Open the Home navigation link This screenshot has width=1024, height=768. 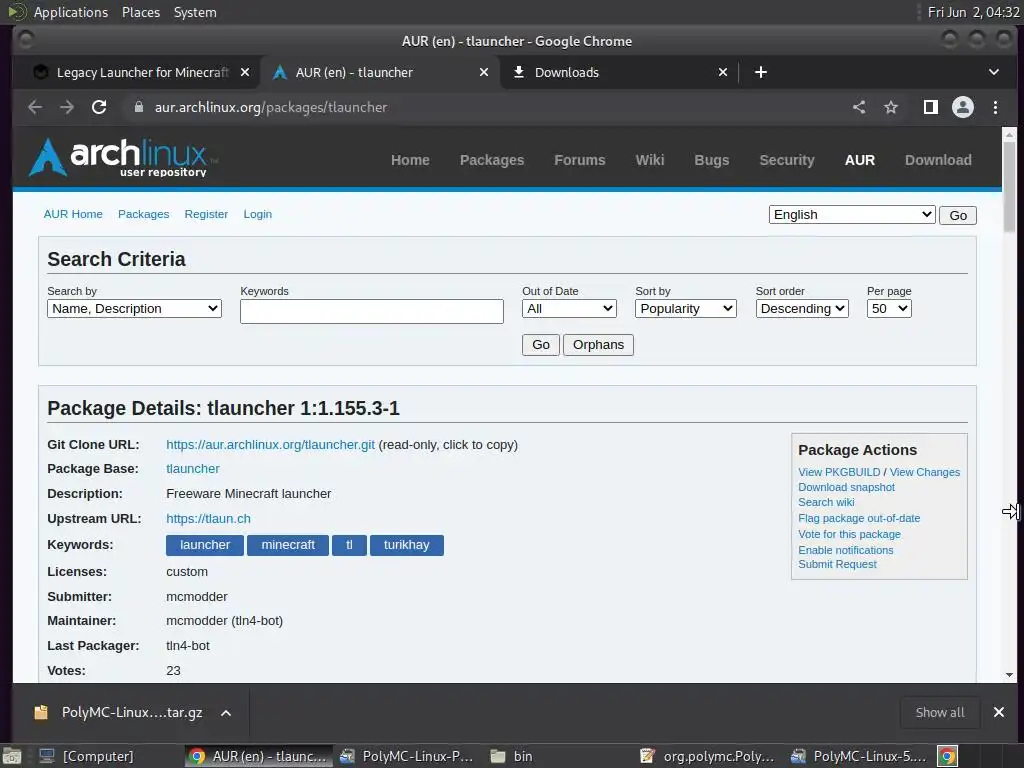pos(410,160)
